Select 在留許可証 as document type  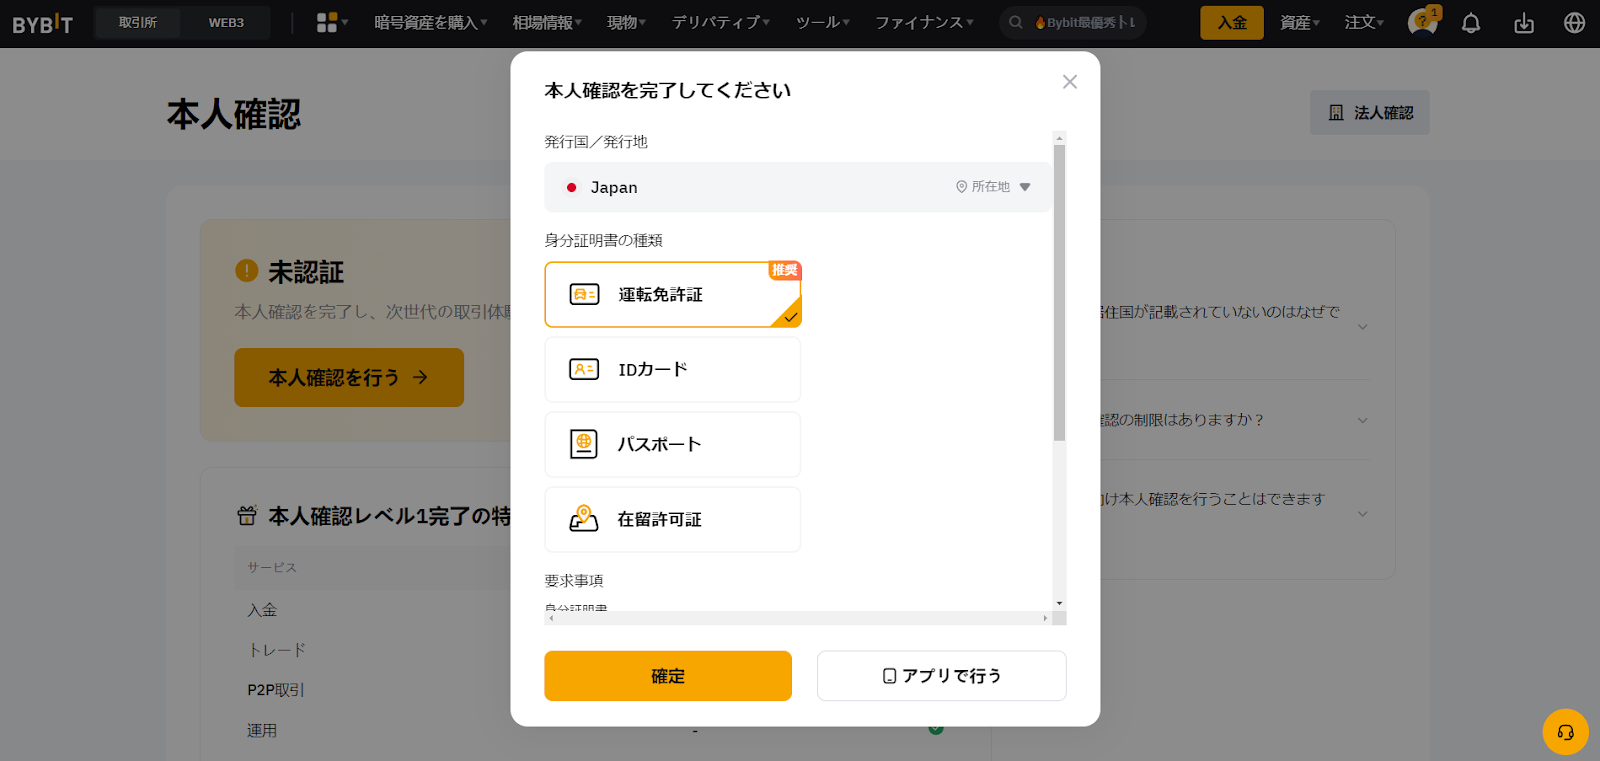click(673, 519)
